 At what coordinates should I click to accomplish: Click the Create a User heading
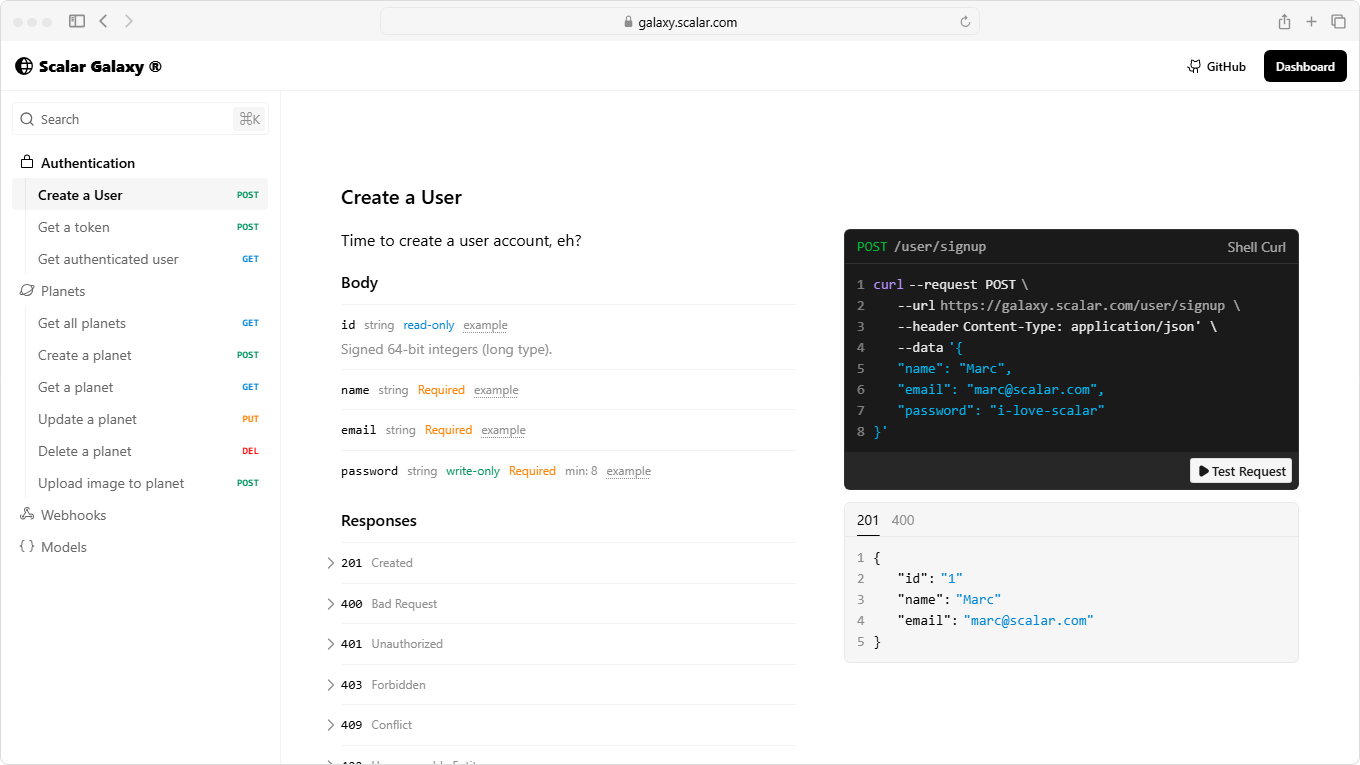coord(401,197)
